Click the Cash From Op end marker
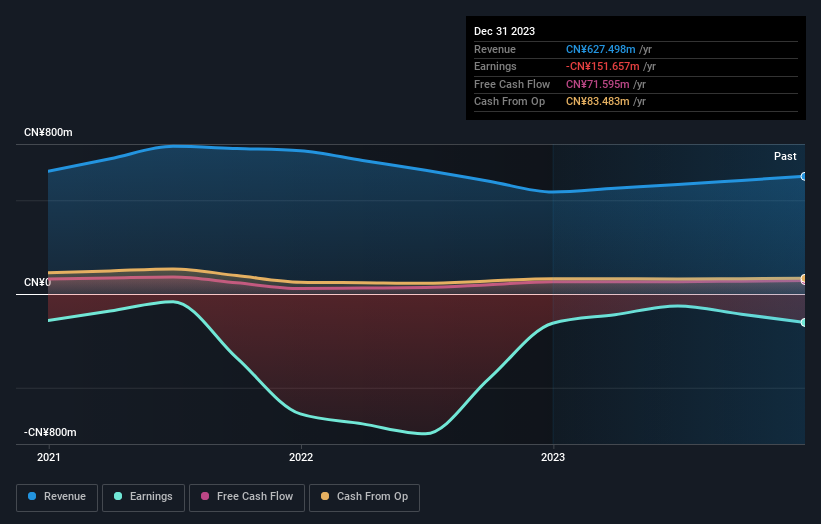This screenshot has width=821, height=524. pyautogui.click(x=804, y=278)
